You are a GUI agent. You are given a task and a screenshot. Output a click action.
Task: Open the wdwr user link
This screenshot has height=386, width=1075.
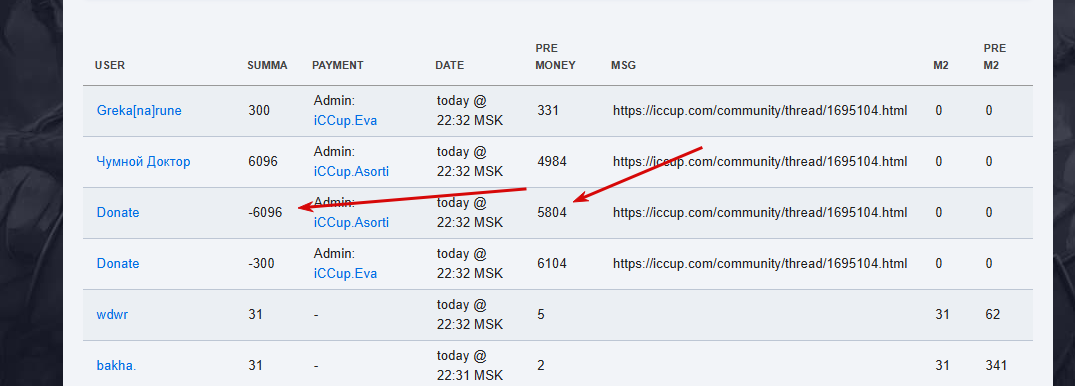[x=110, y=314]
